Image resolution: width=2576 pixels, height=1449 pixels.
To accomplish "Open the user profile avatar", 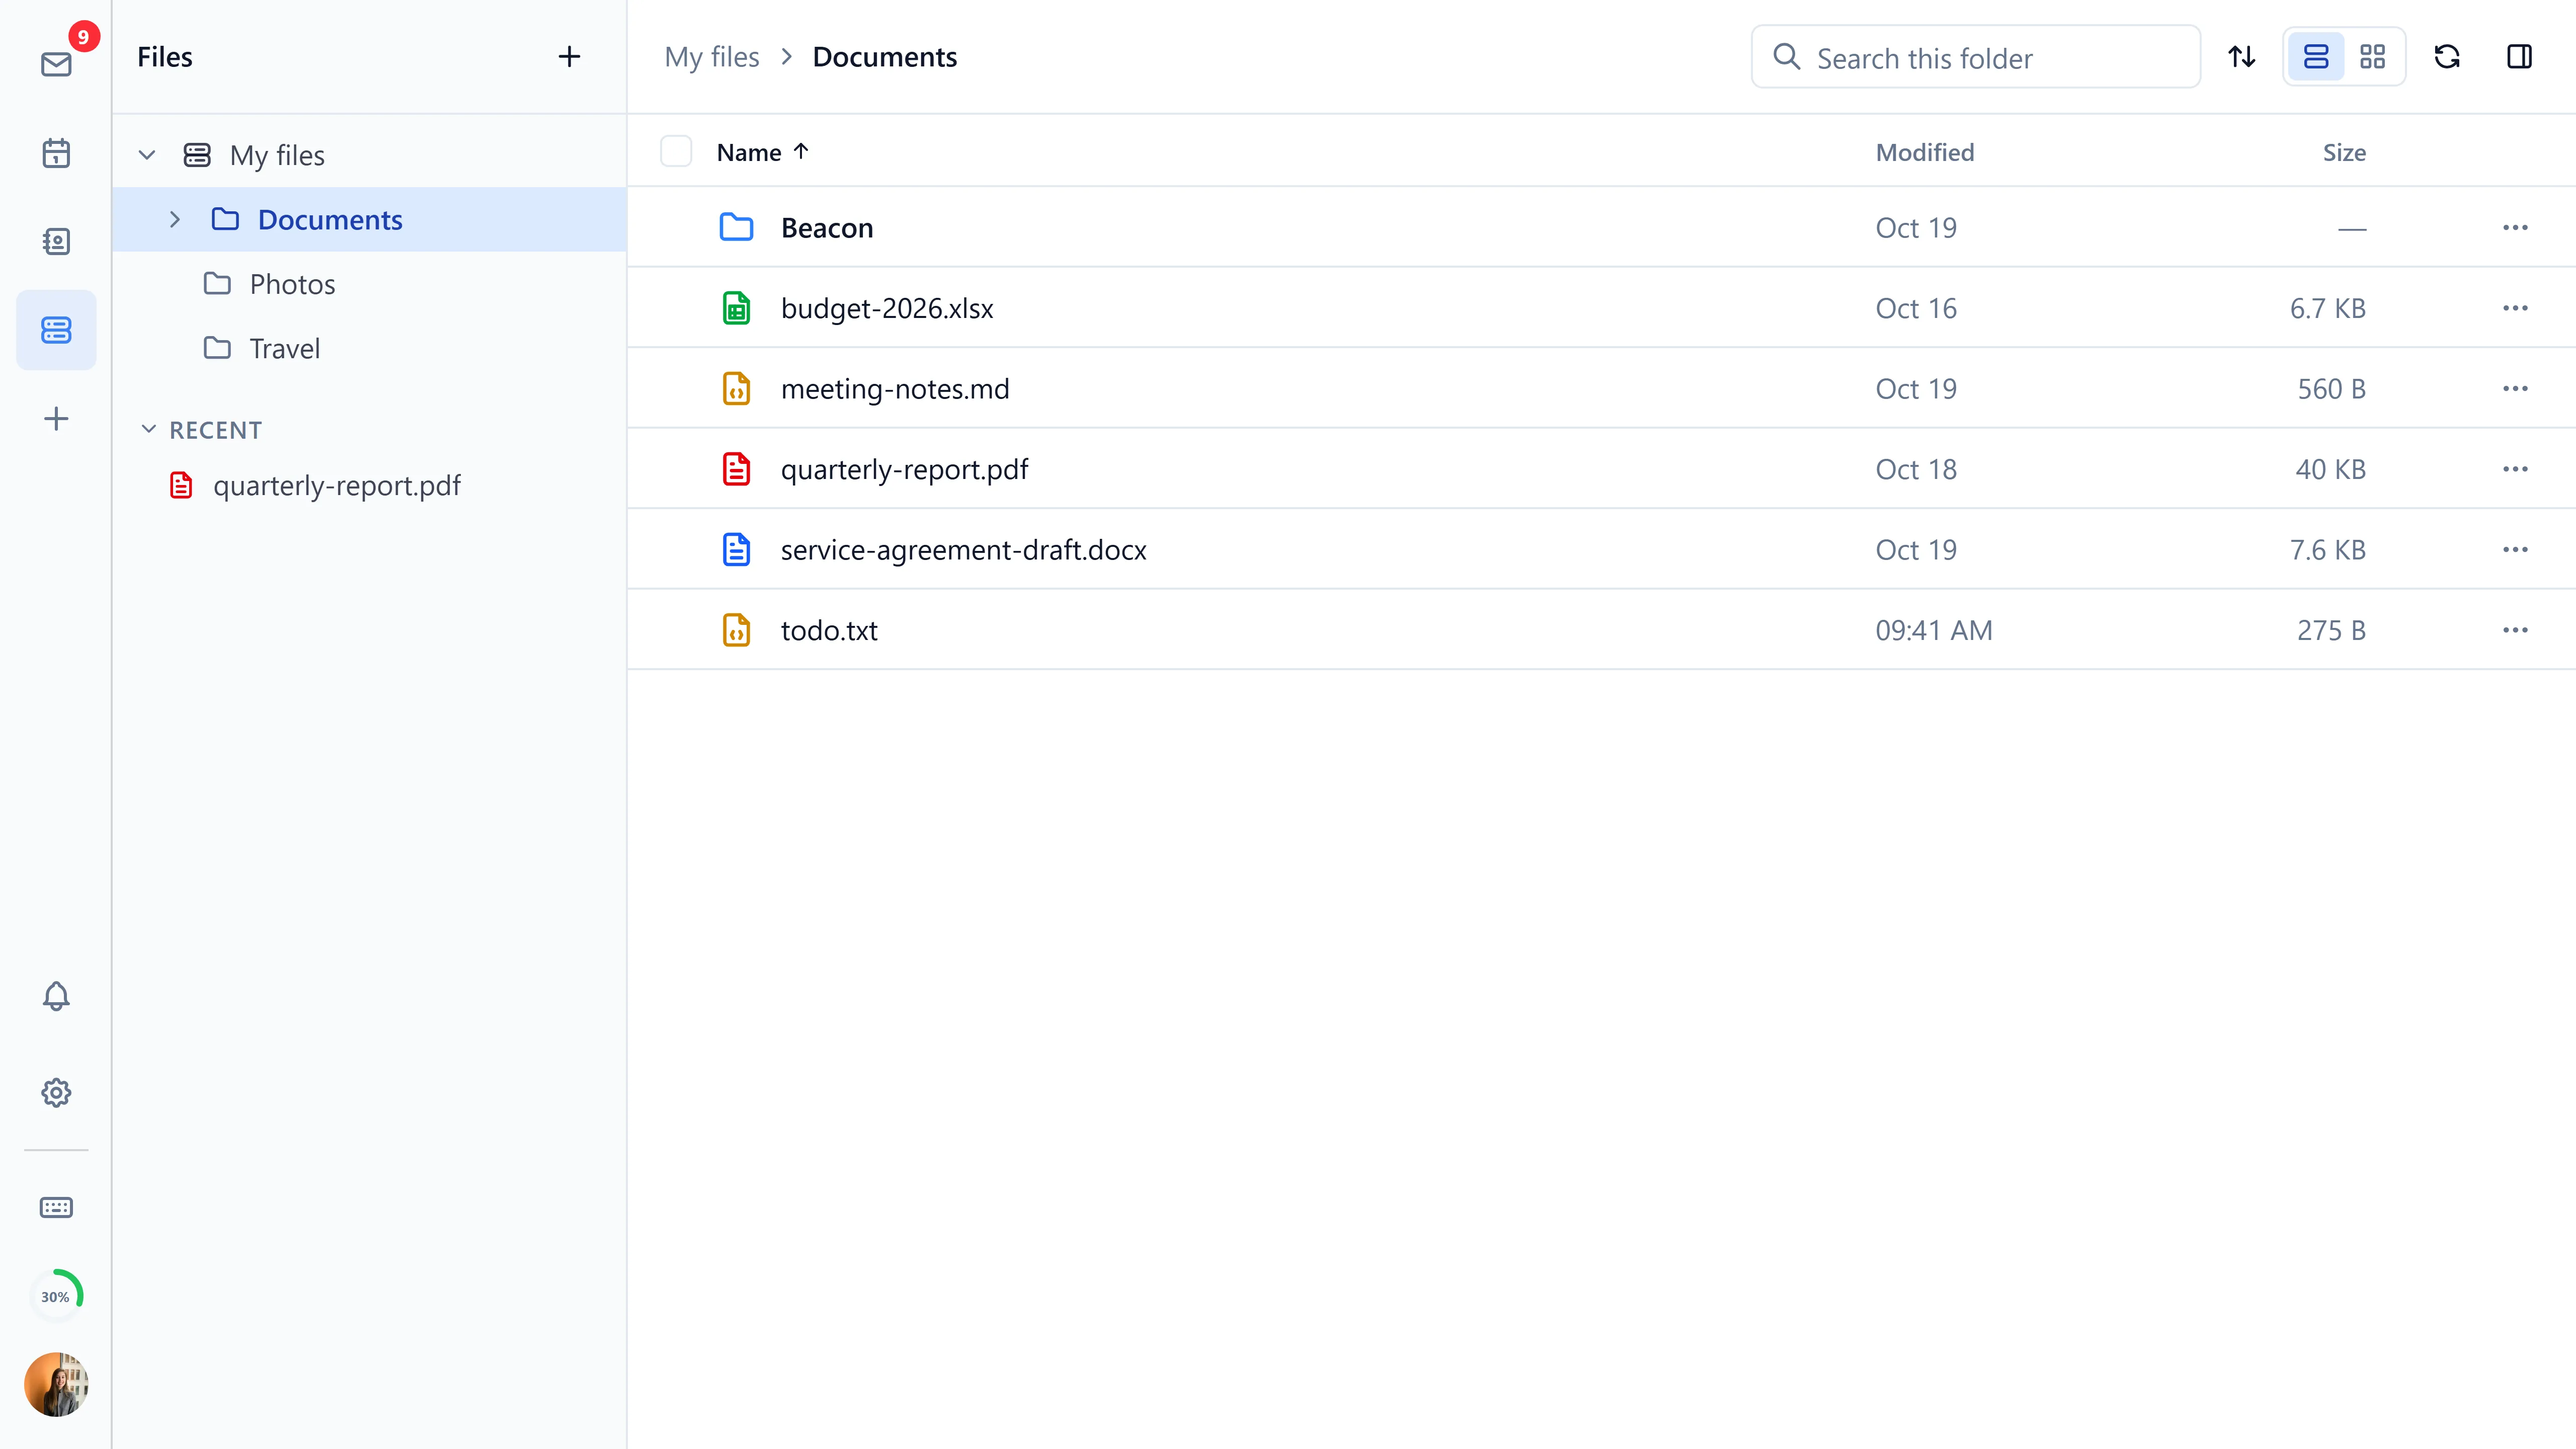I will [56, 1384].
